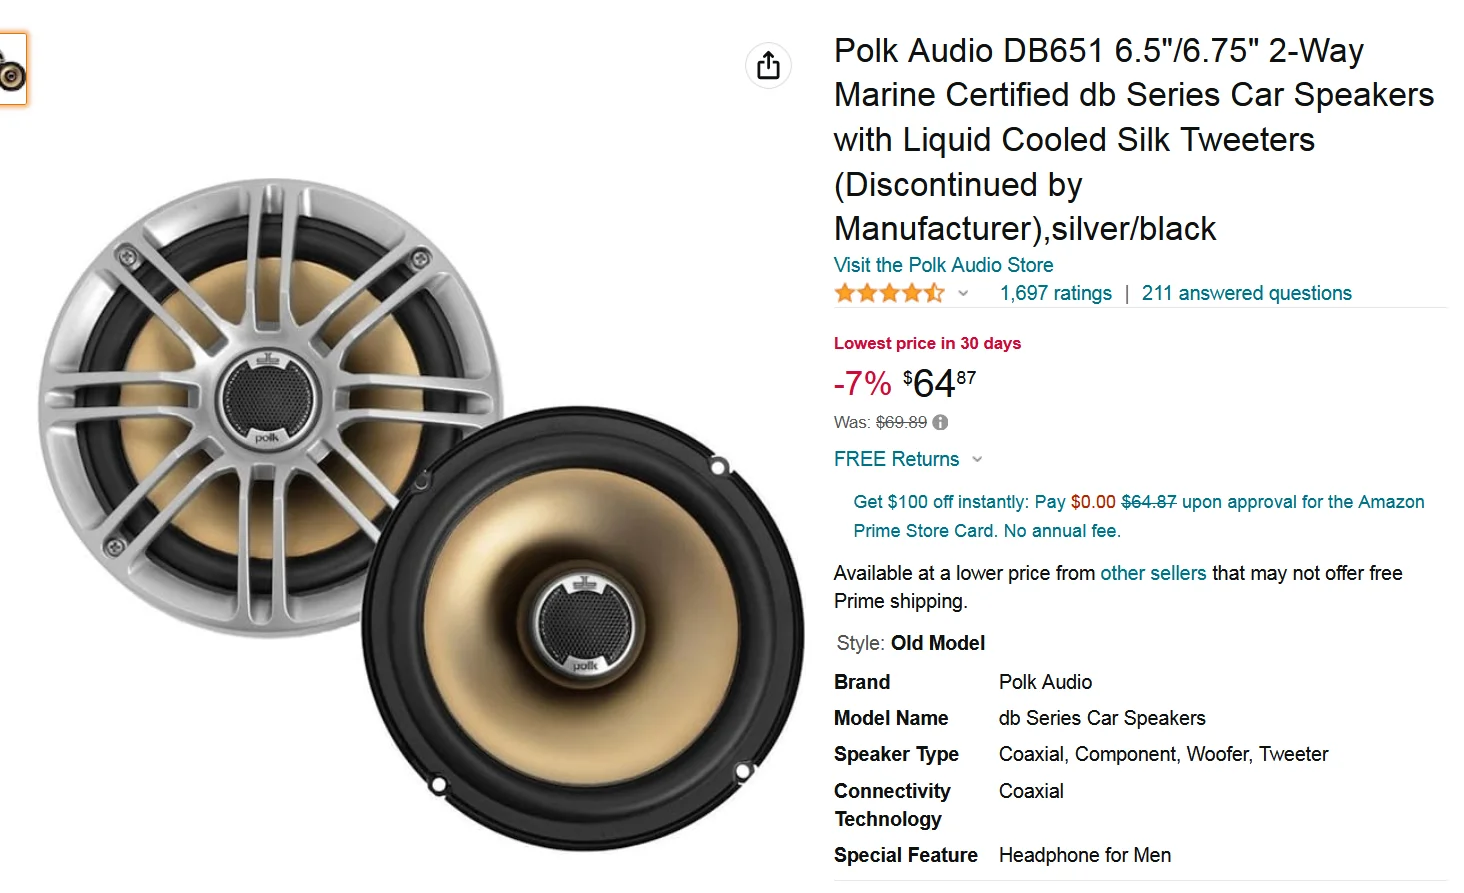Click the Lowest price in 30 days badge
This screenshot has height=893, width=1464.
(927, 343)
